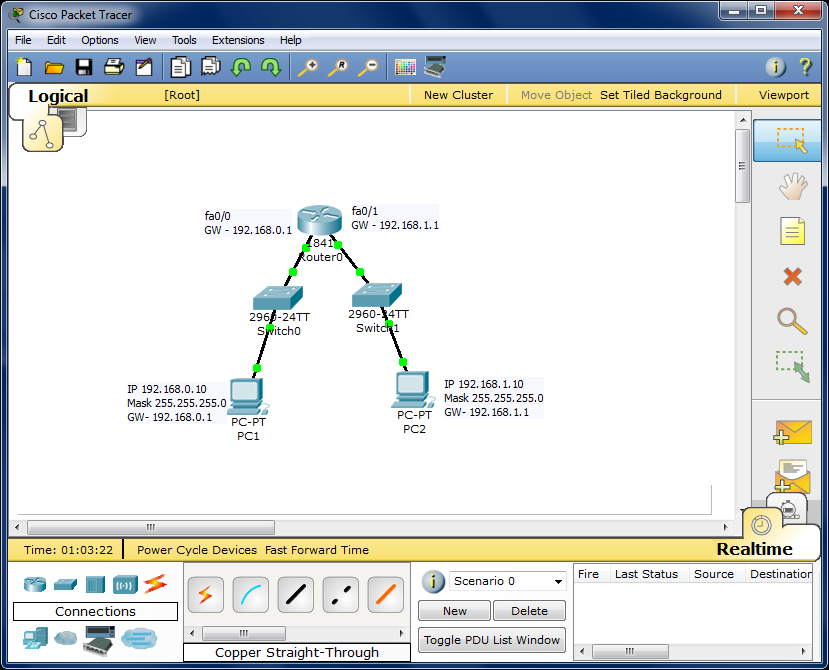Choose the Automatic connection type lightning icon
Image resolution: width=829 pixels, height=670 pixels.
point(205,594)
